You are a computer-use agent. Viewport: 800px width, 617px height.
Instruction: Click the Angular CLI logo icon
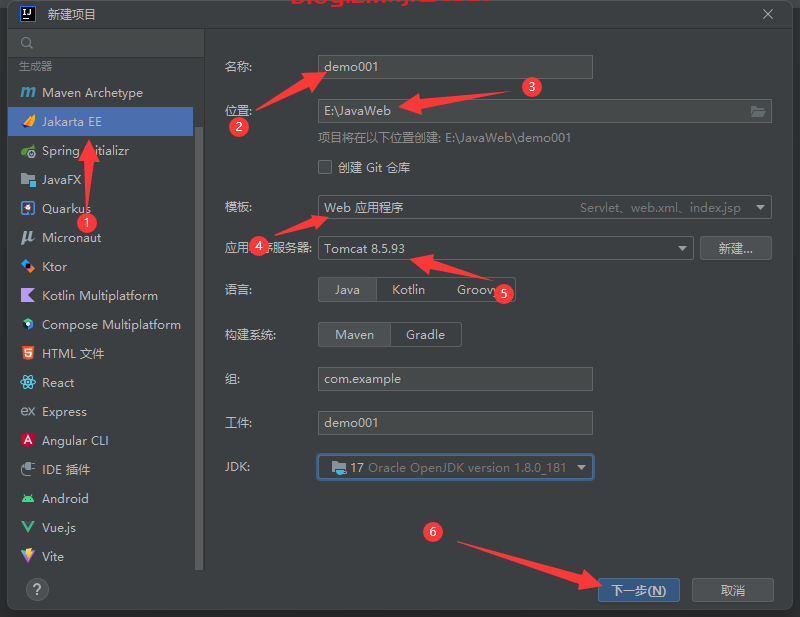click(28, 440)
